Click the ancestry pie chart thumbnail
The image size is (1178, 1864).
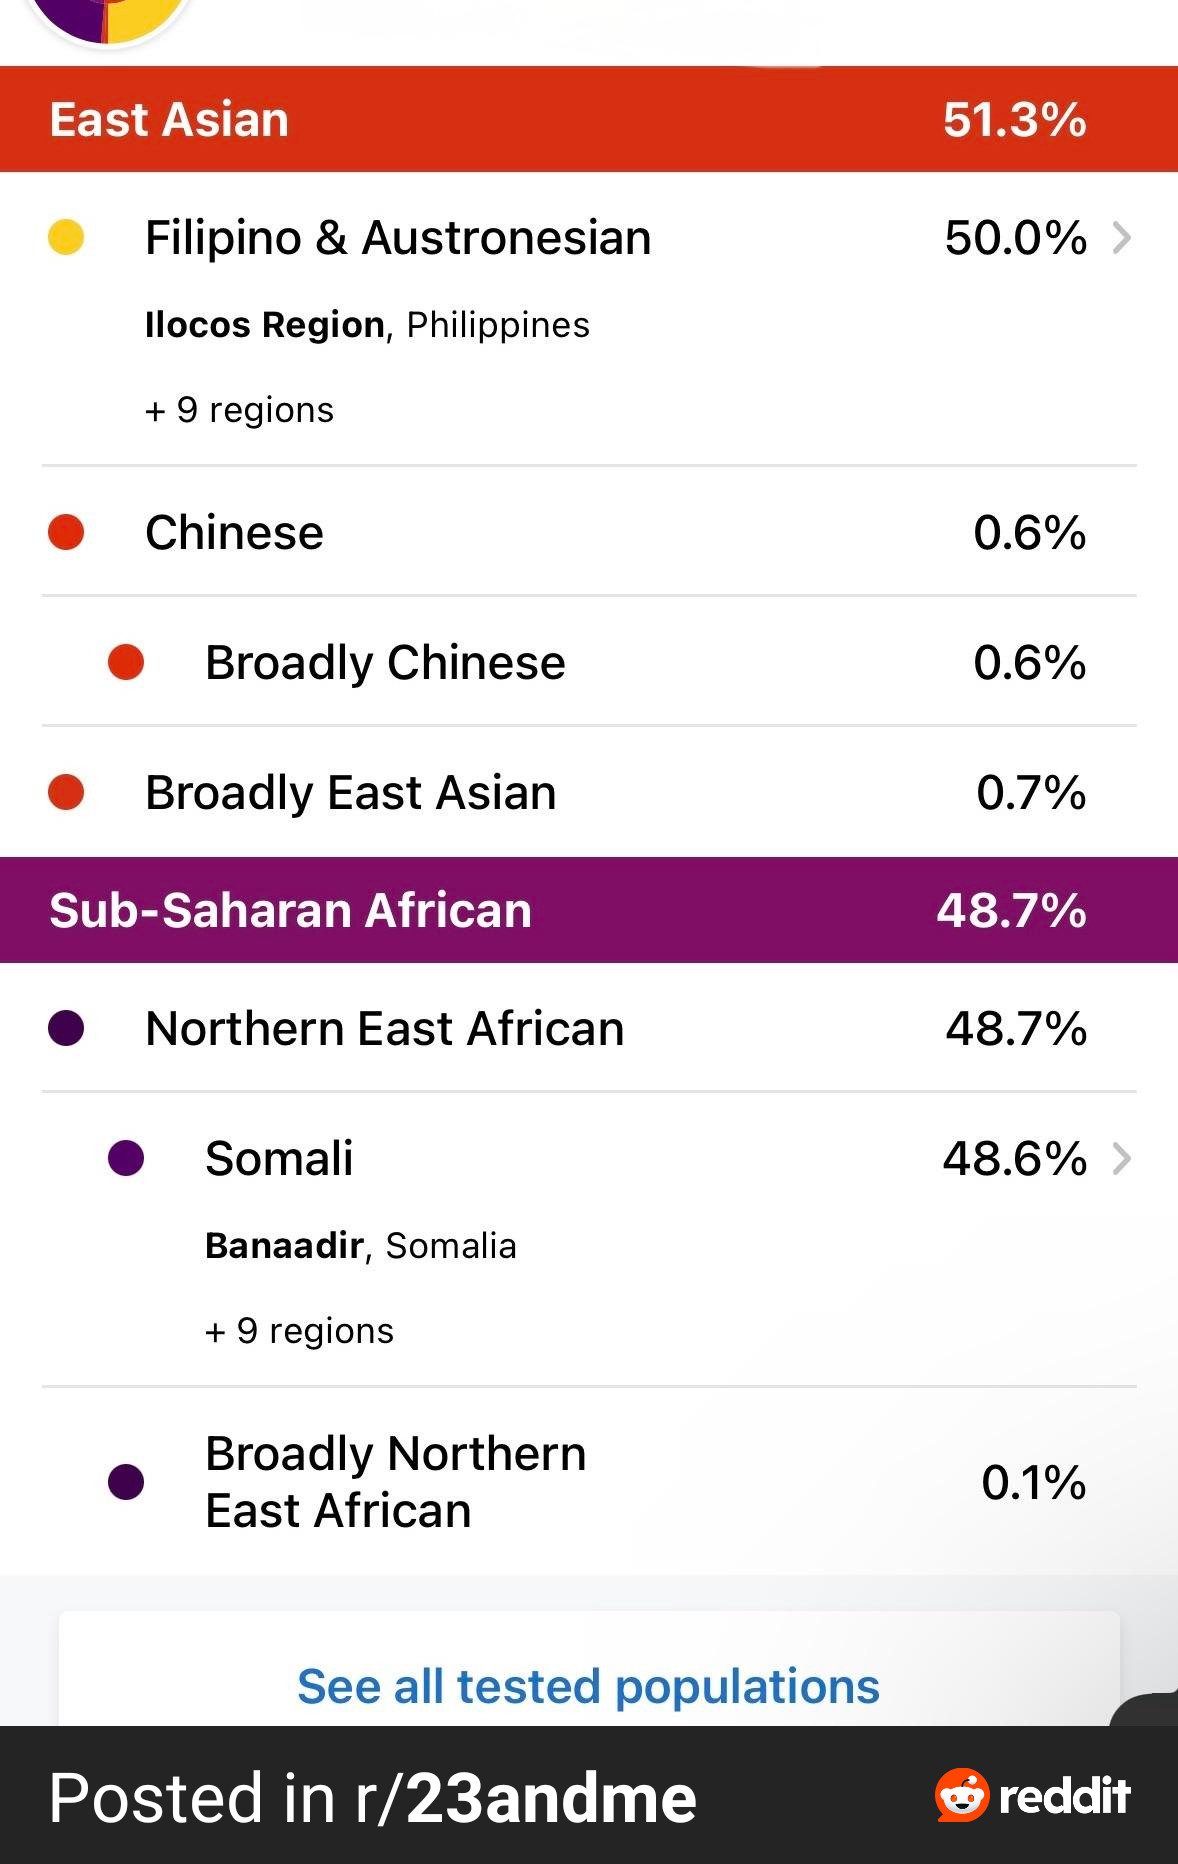click(108, 18)
